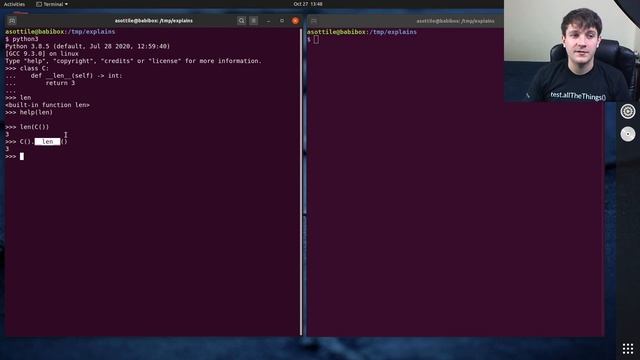Click the new tab icon in left terminal
Screen dimensions: 640x360
(x=12, y=20)
